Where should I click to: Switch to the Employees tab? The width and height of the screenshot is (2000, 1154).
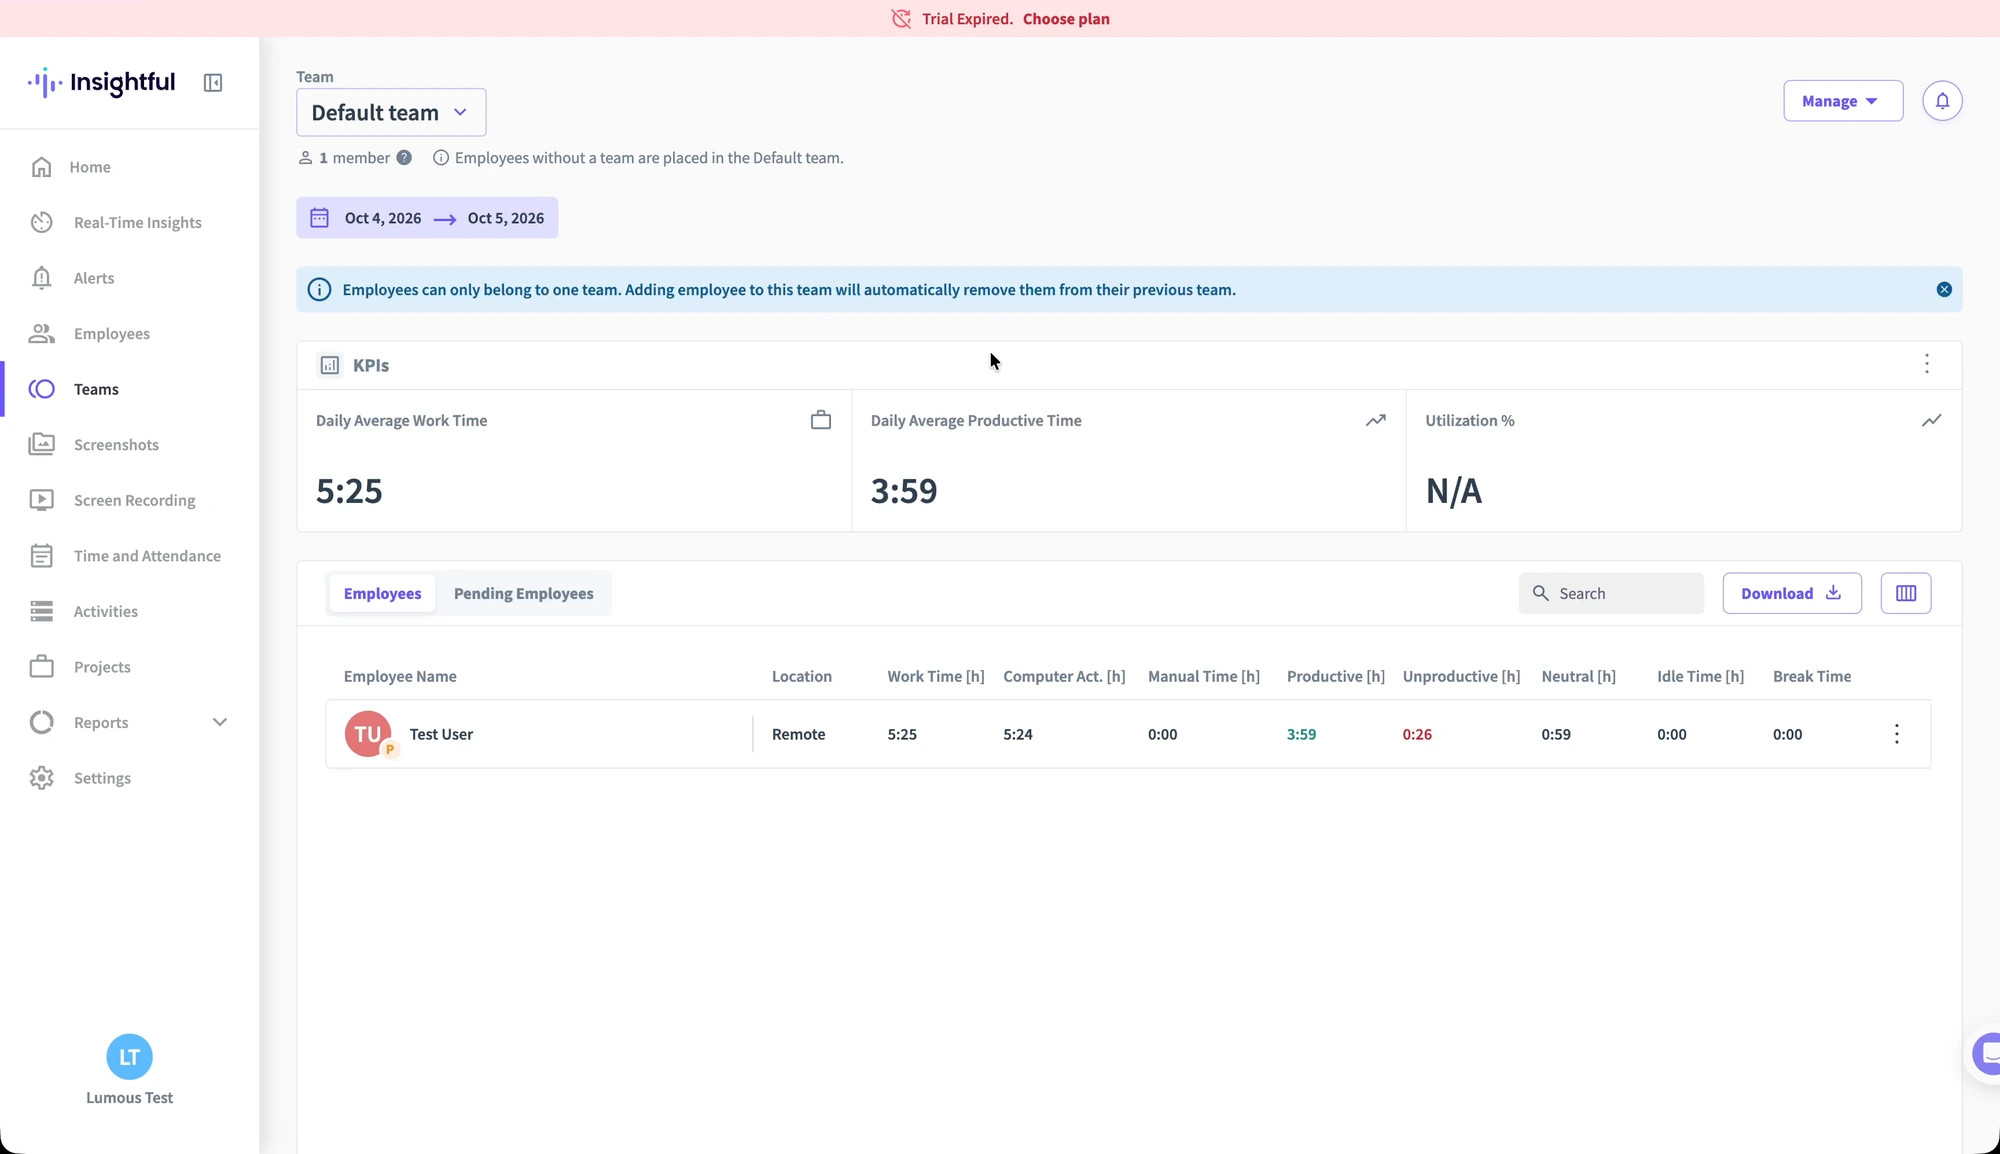coord(382,593)
